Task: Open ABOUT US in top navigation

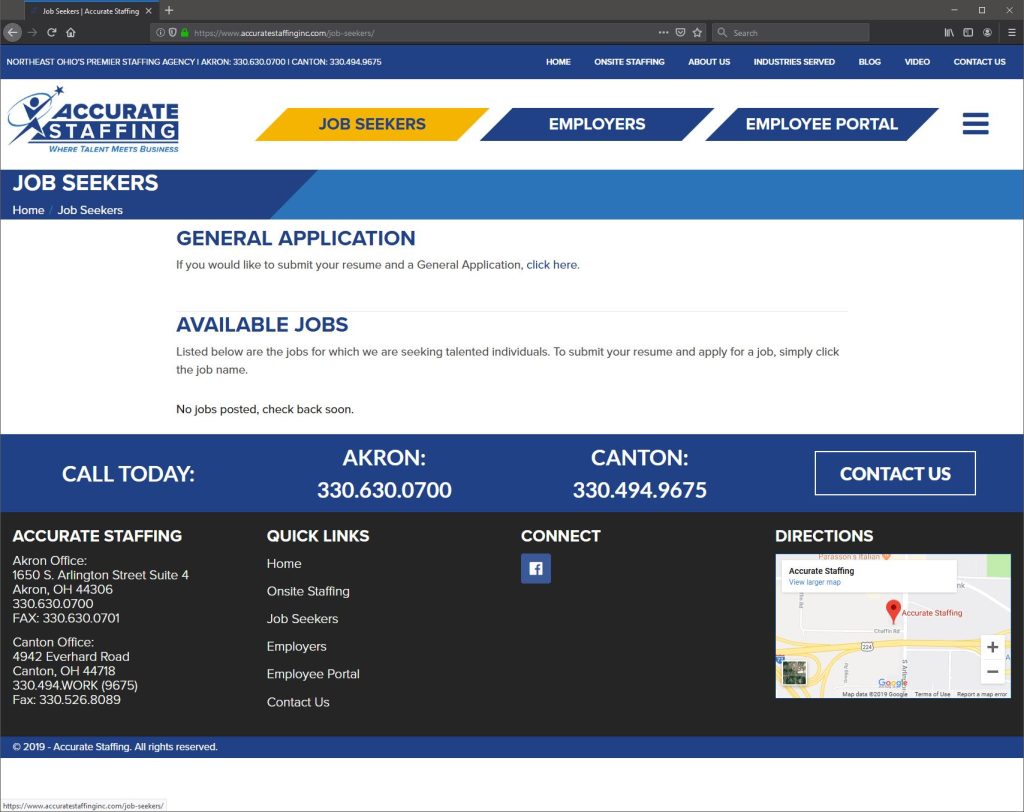Action: (709, 62)
